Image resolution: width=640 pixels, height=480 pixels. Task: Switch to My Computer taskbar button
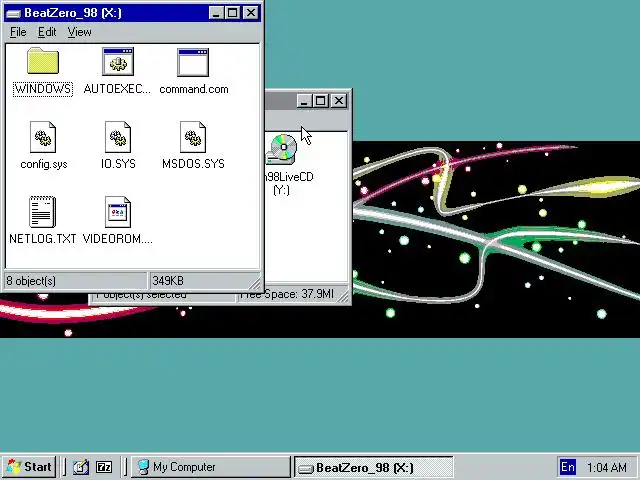[211, 467]
